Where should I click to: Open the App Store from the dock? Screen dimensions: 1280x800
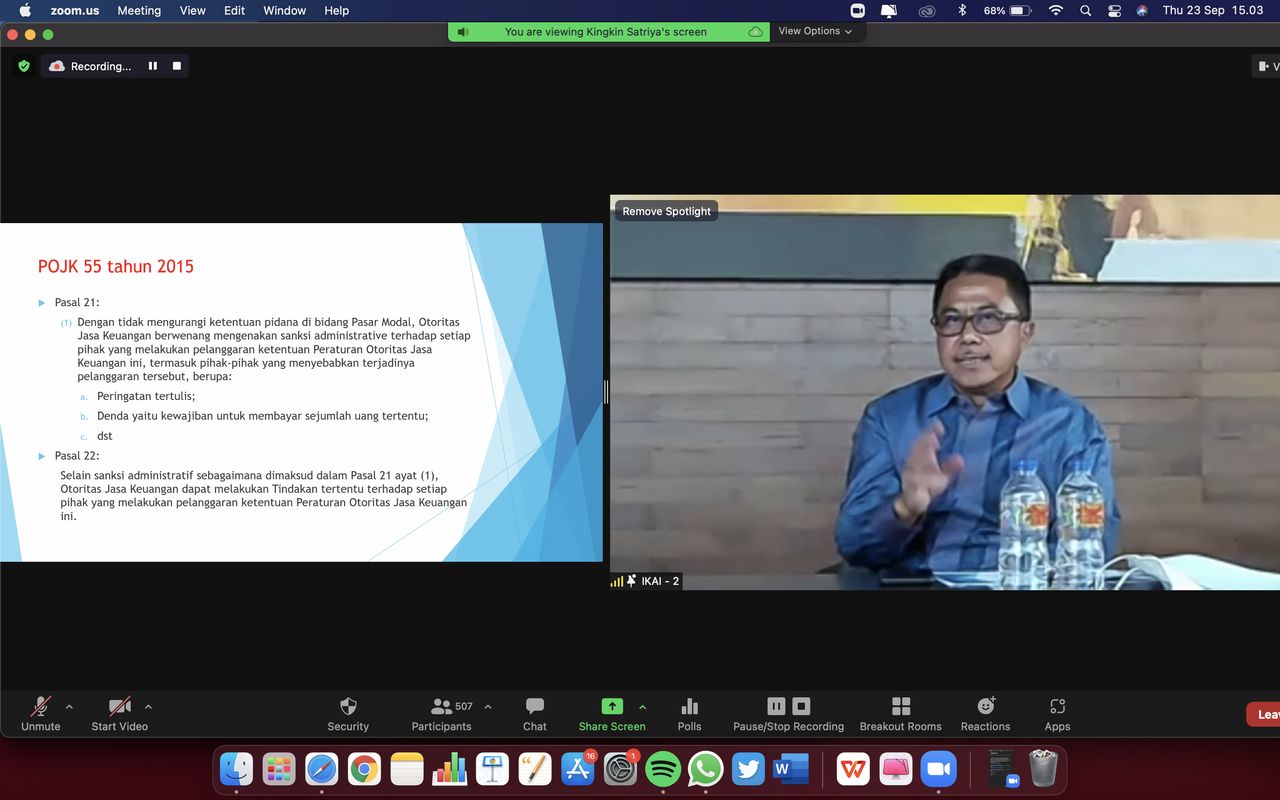tap(578, 769)
